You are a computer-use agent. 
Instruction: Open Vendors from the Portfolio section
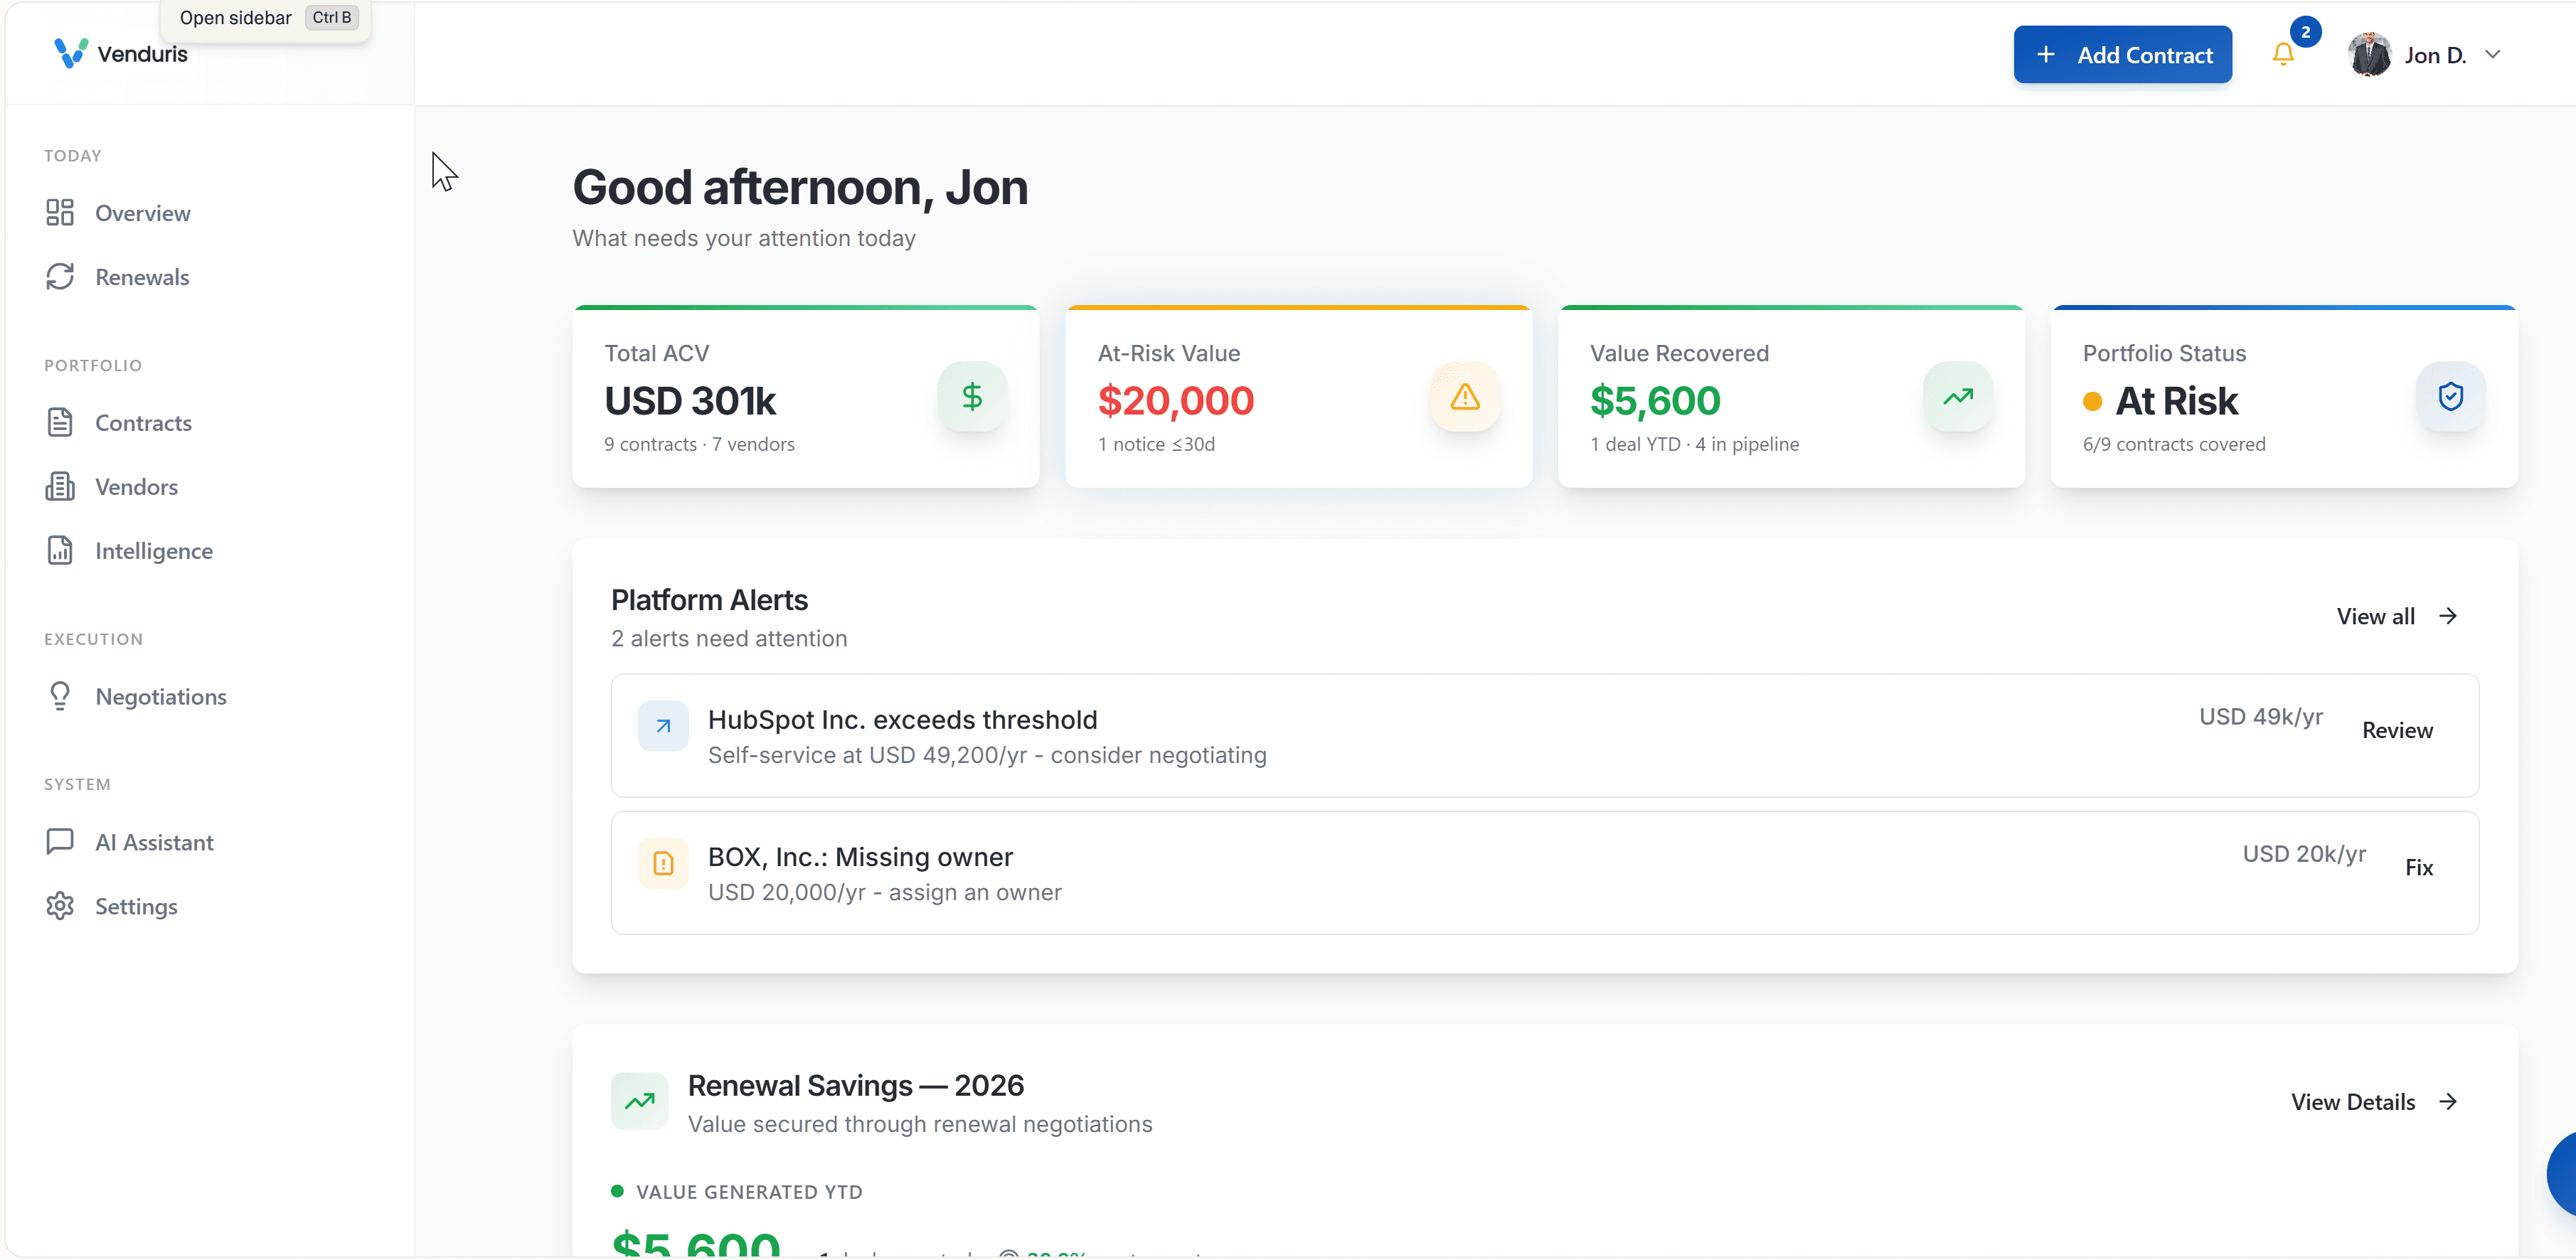click(136, 487)
